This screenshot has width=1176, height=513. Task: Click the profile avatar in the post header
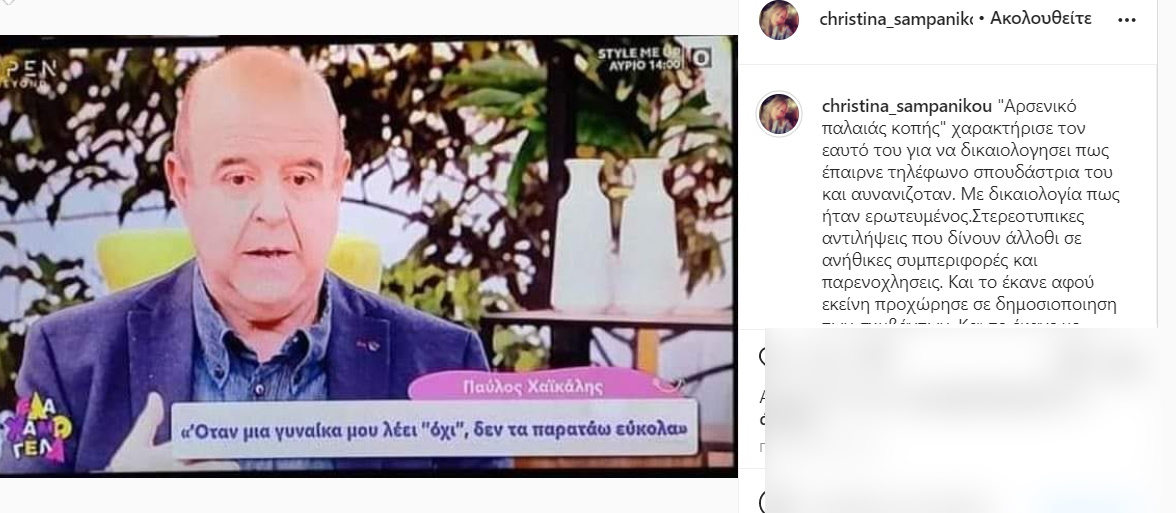point(778,20)
